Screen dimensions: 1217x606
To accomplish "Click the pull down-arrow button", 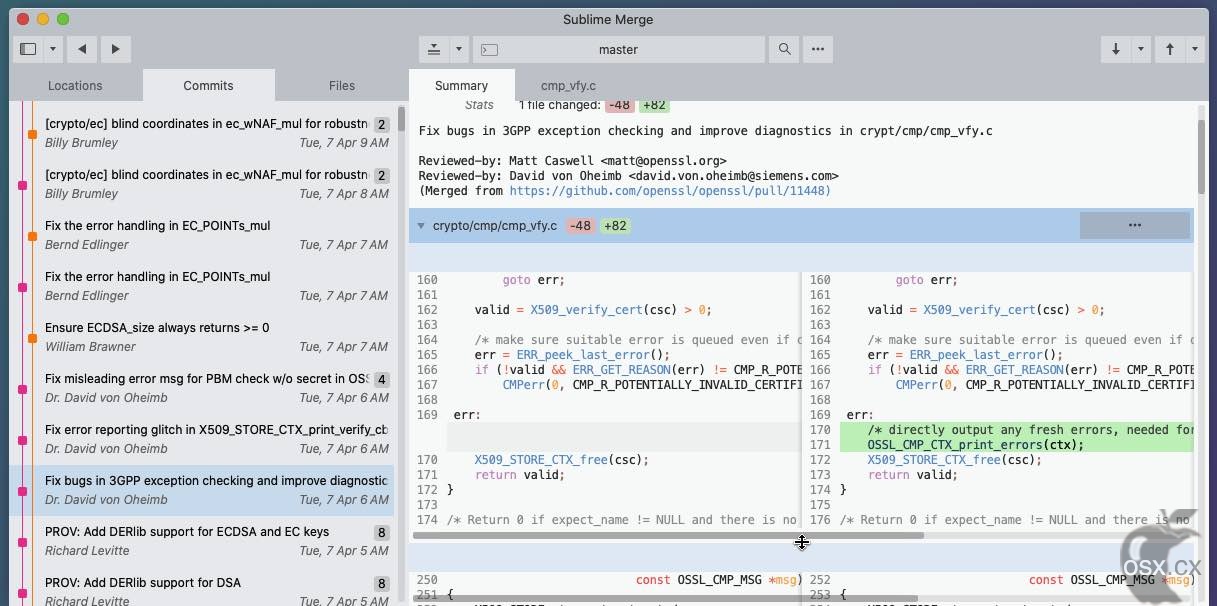I will [1116, 49].
